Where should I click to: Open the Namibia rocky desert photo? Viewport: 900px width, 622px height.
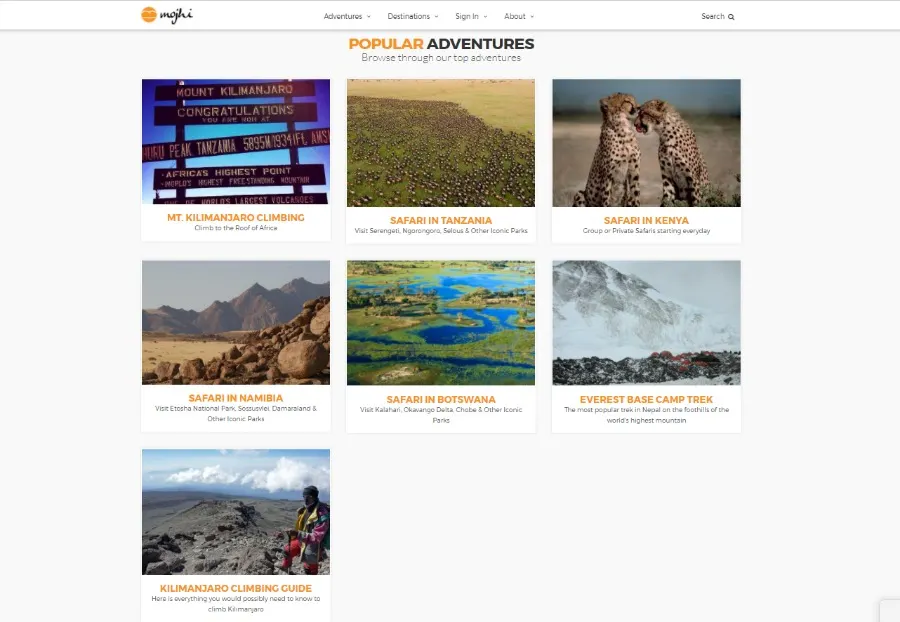tap(236, 322)
